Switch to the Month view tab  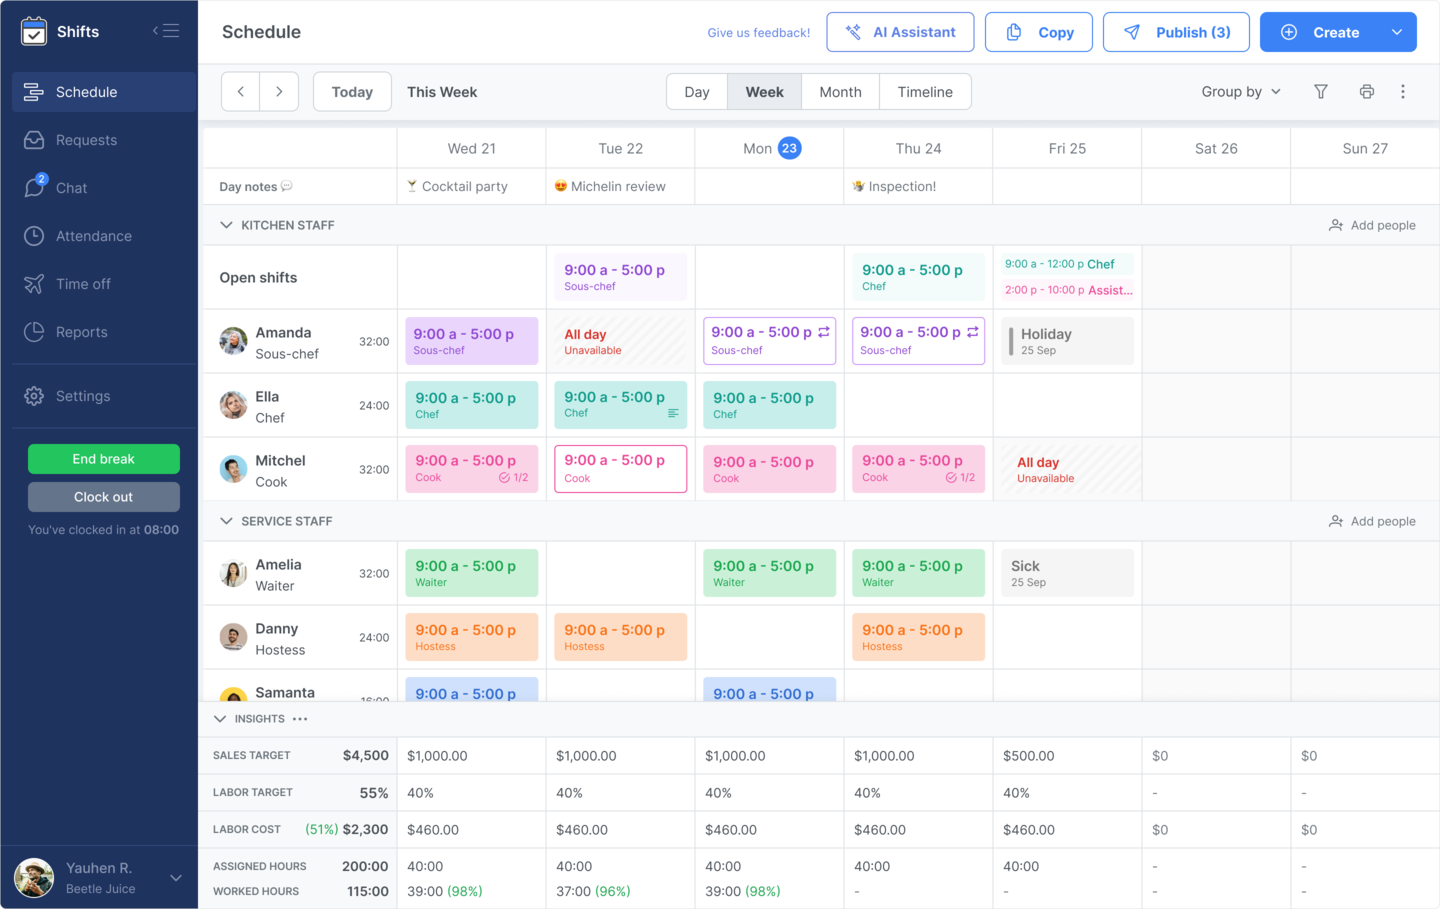click(x=840, y=91)
